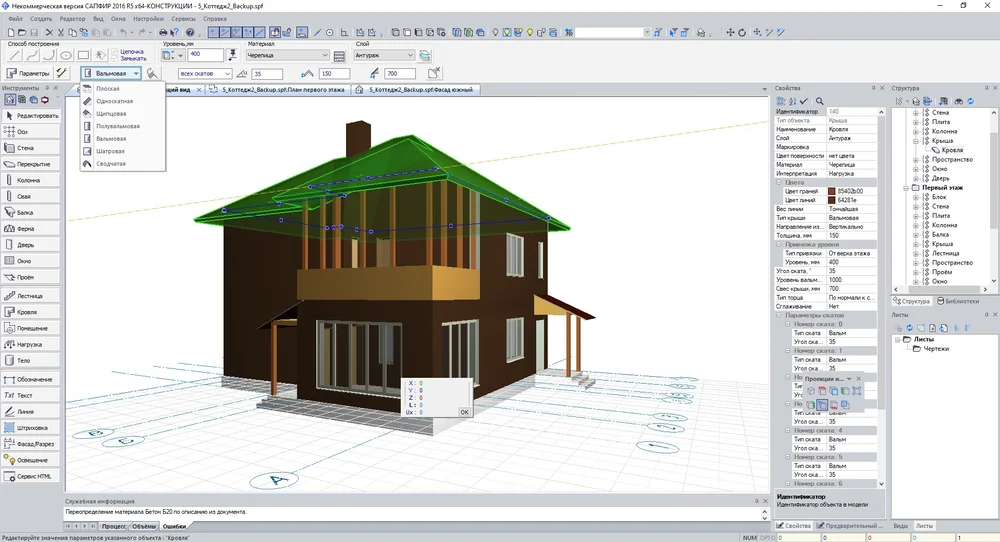Collapse the Привязка уровня property group
This screenshot has height=542, width=1000.
click(x=779, y=244)
